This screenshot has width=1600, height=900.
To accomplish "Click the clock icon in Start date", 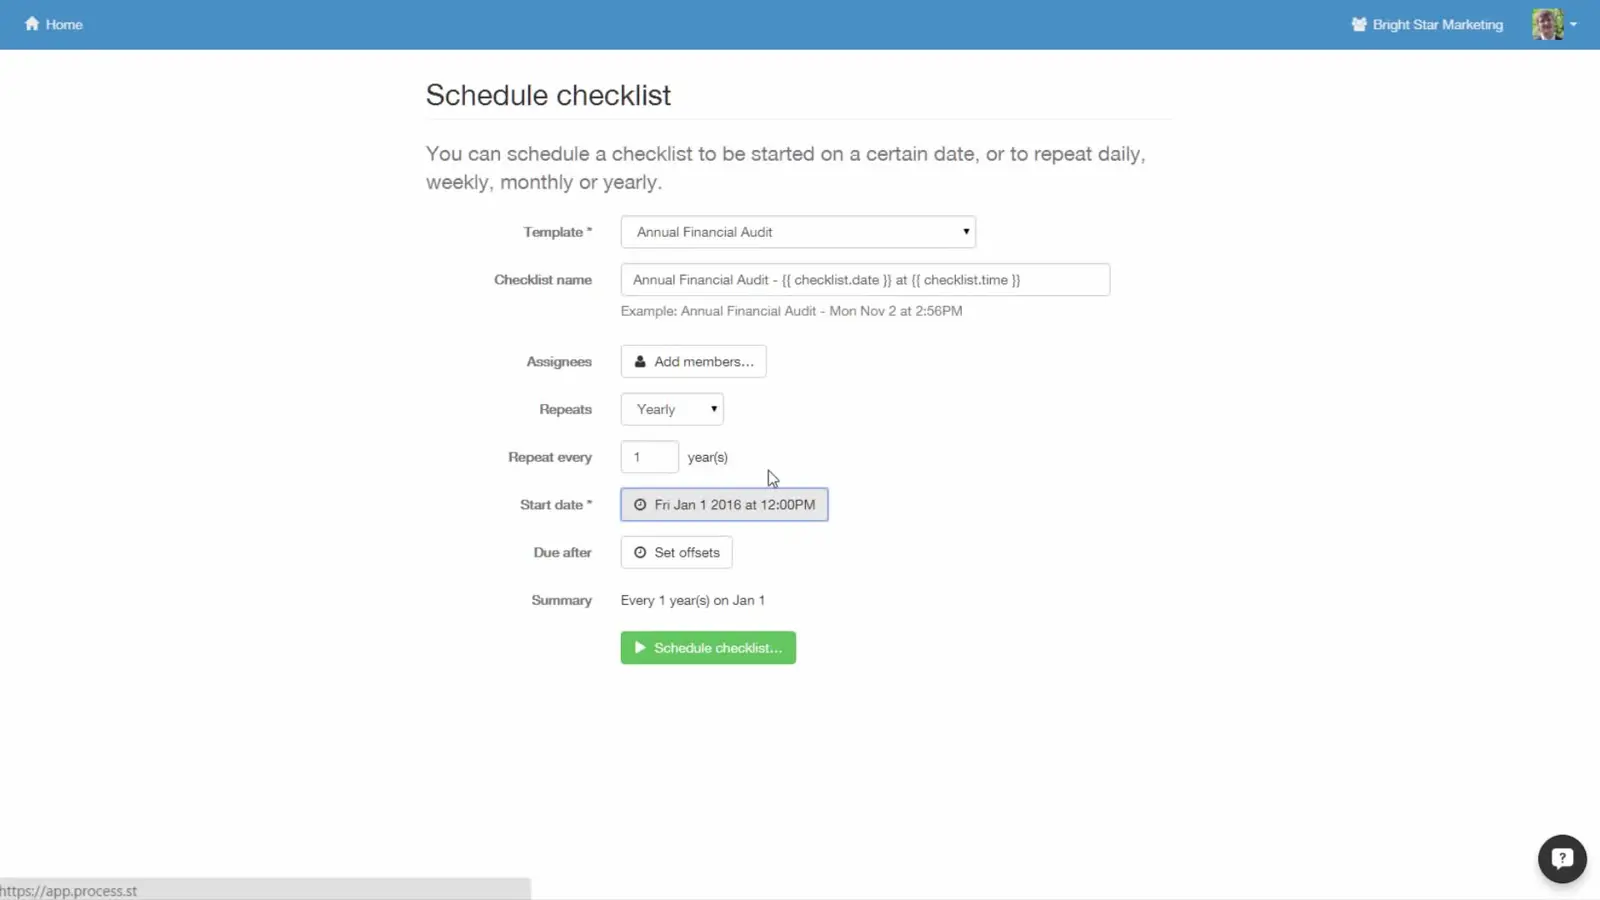I will coord(640,505).
